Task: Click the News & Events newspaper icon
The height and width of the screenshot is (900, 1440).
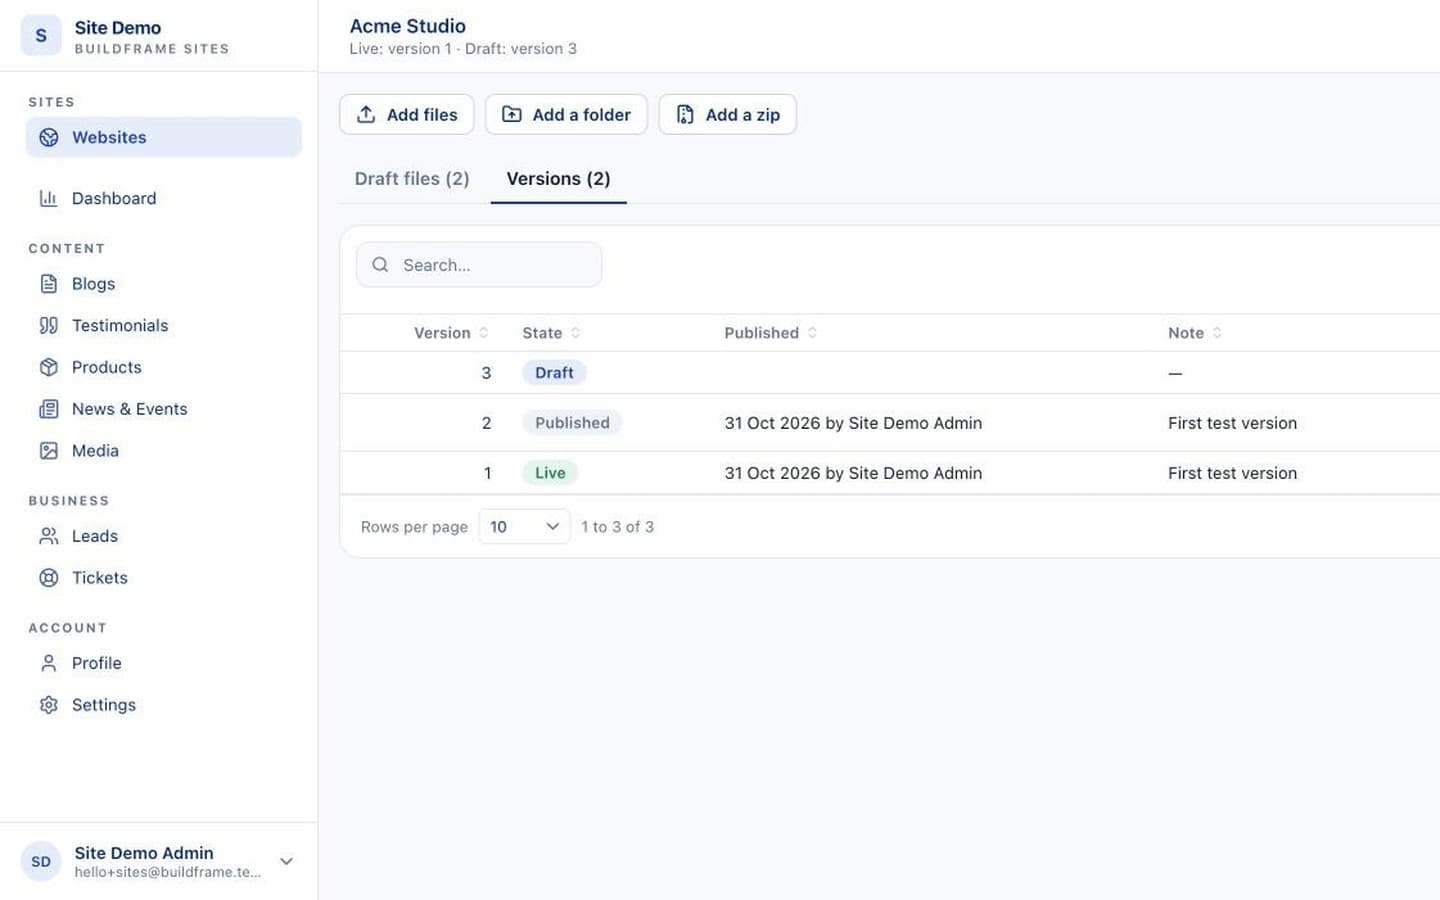Action: click(48, 409)
